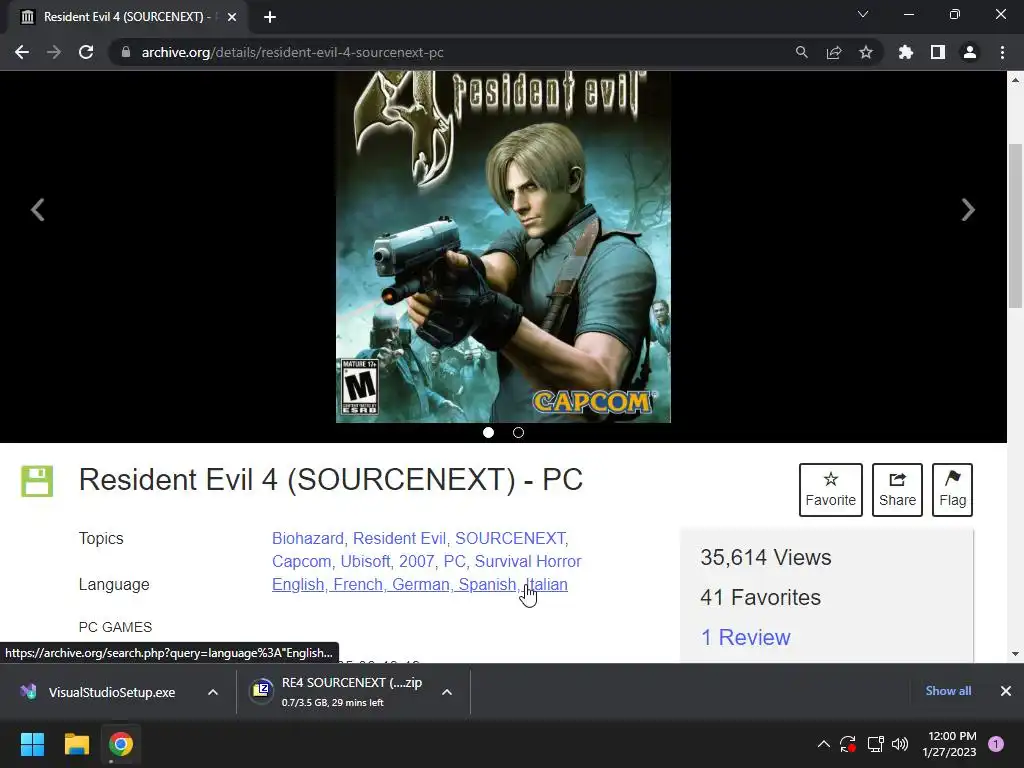Click the green floppy software icon
This screenshot has width=1024, height=768.
(x=37, y=481)
